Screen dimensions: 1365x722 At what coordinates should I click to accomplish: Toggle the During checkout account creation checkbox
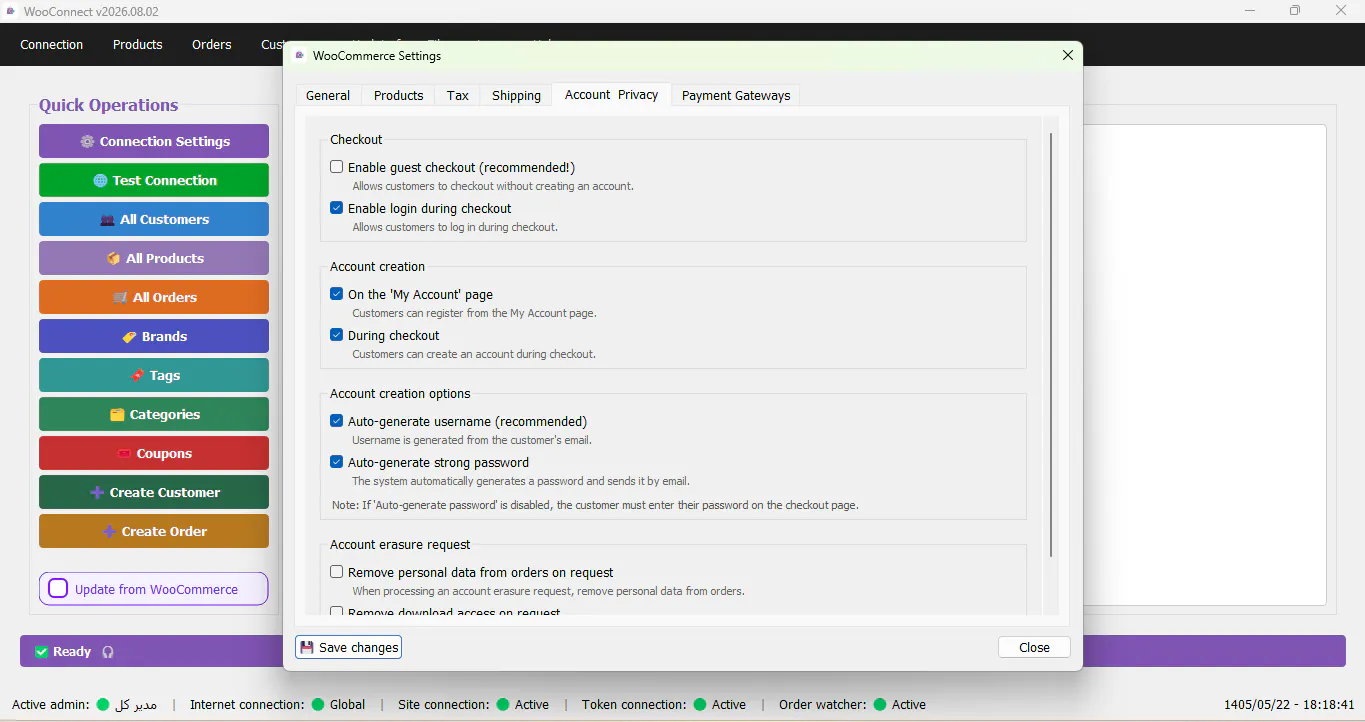coord(337,335)
